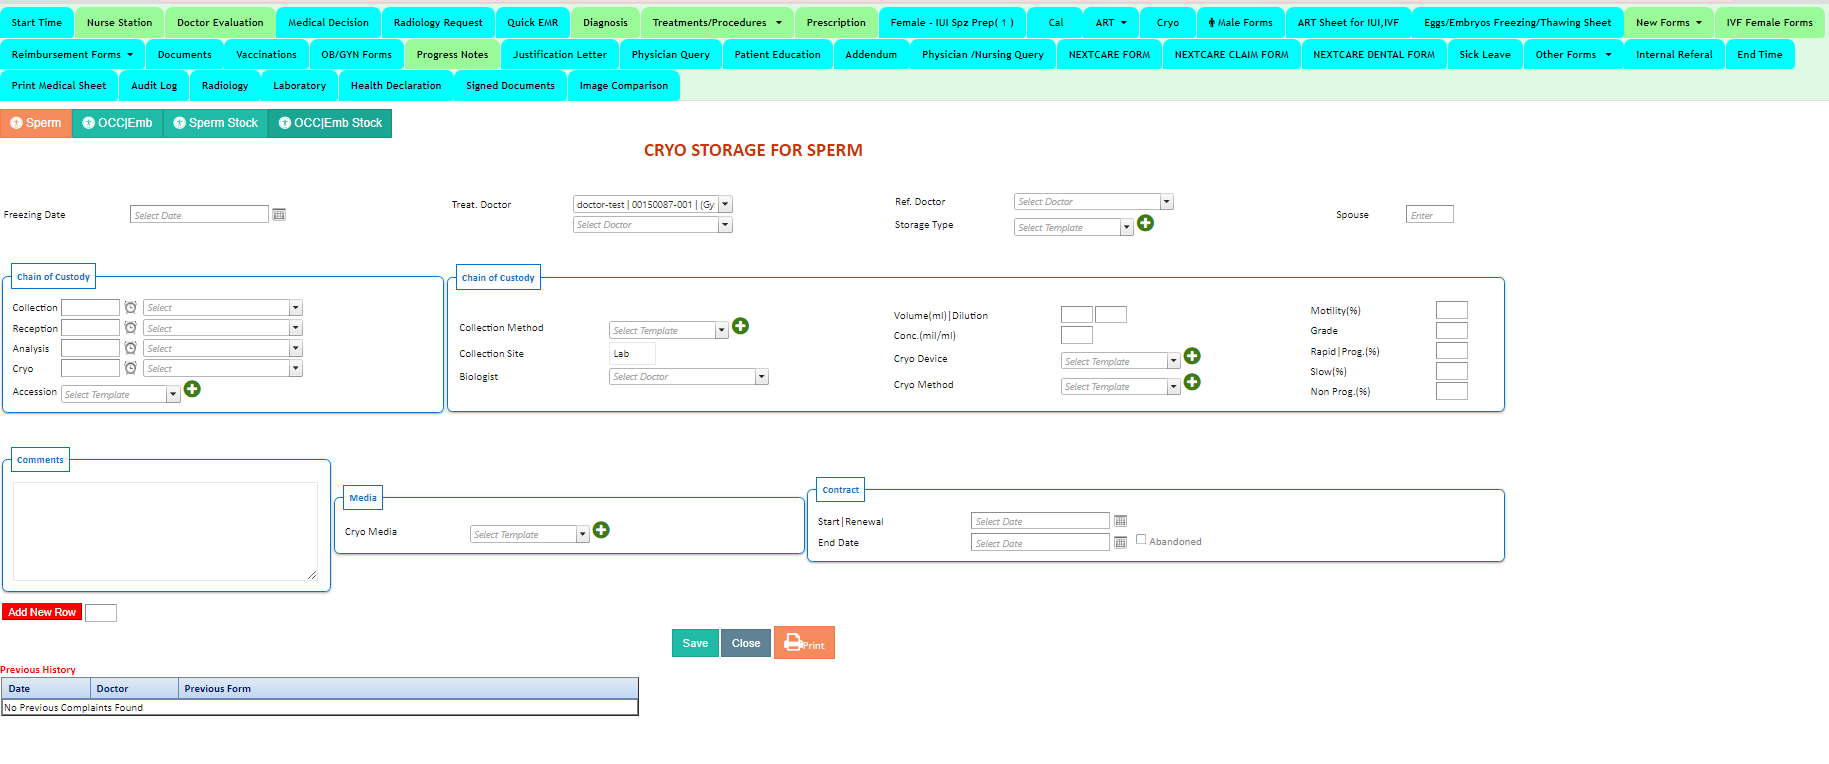This screenshot has width=1829, height=764.
Task: Click the End Date input field
Action: coord(1040,543)
